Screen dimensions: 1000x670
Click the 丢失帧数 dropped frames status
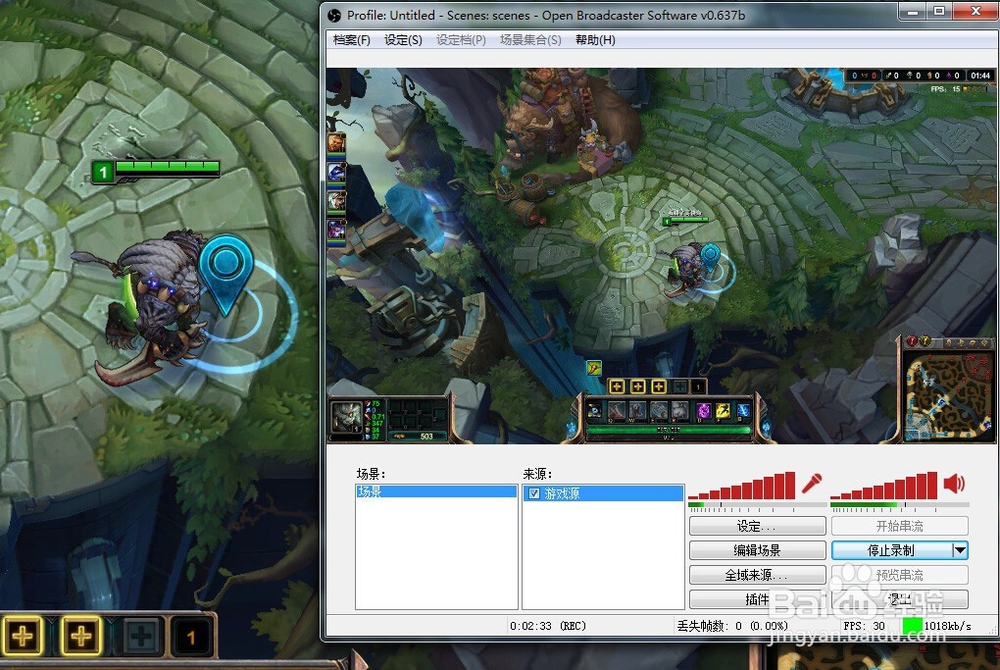[x=732, y=626]
